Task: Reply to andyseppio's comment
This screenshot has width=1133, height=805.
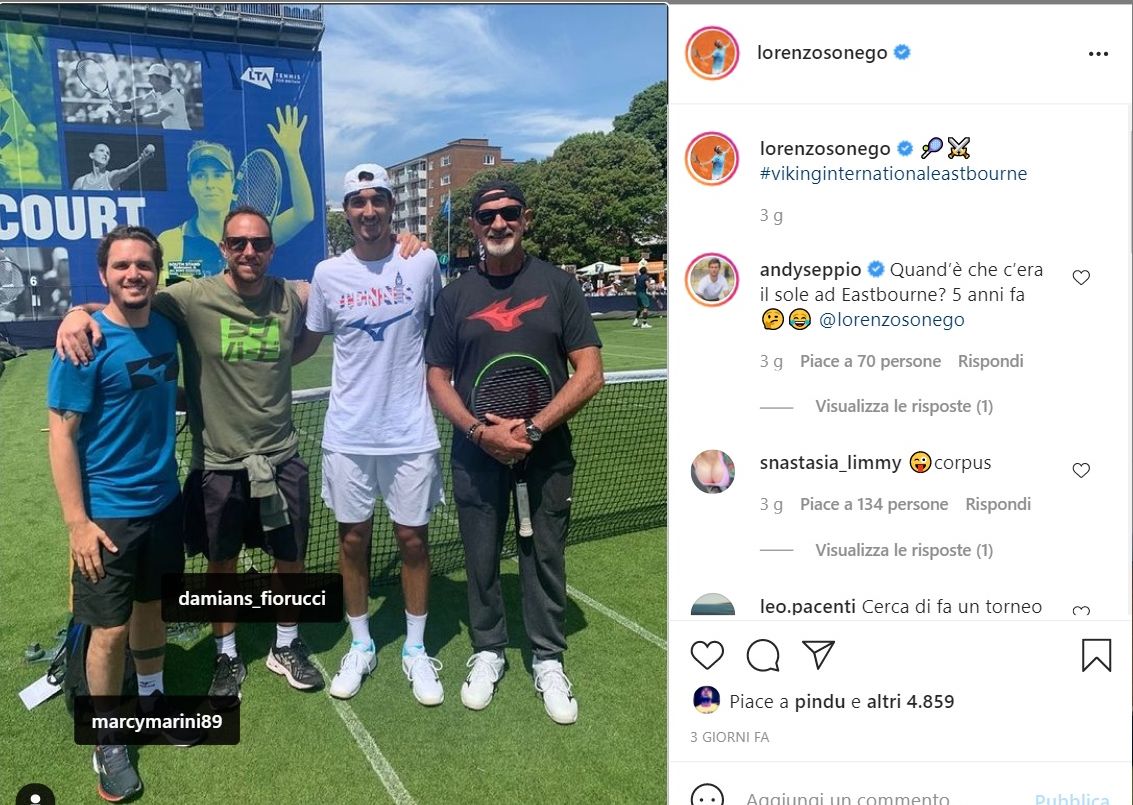Action: coord(990,361)
